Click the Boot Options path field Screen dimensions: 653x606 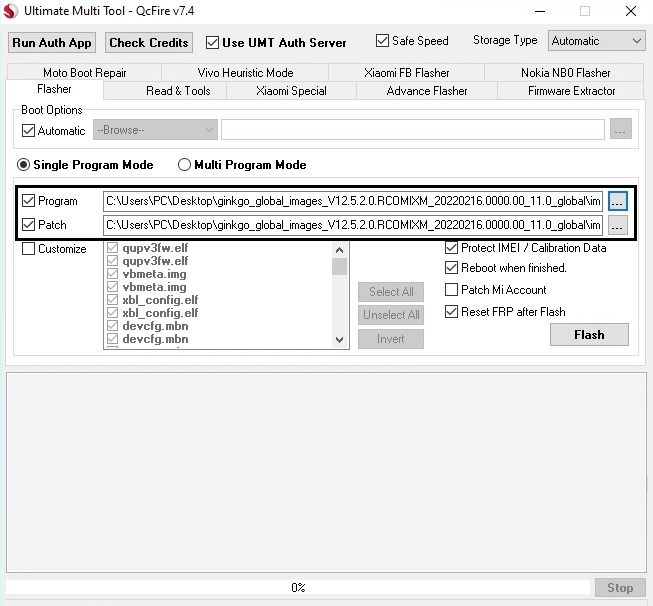pos(413,130)
